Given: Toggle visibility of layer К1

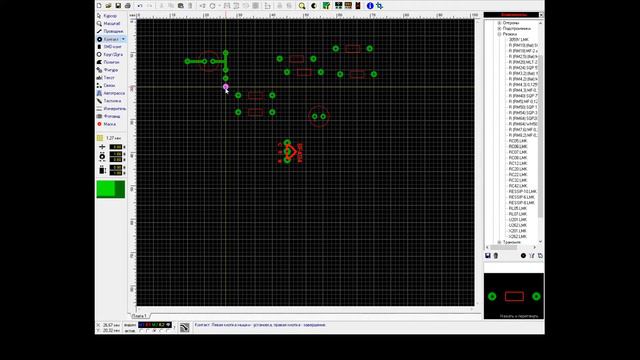Looking at the screenshot, I should point(141,325).
